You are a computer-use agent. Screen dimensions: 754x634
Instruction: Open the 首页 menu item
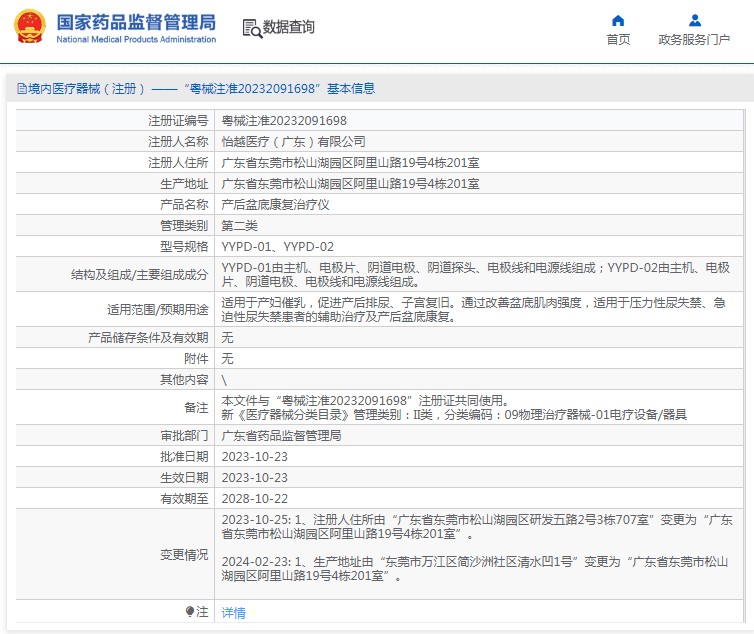click(x=618, y=40)
